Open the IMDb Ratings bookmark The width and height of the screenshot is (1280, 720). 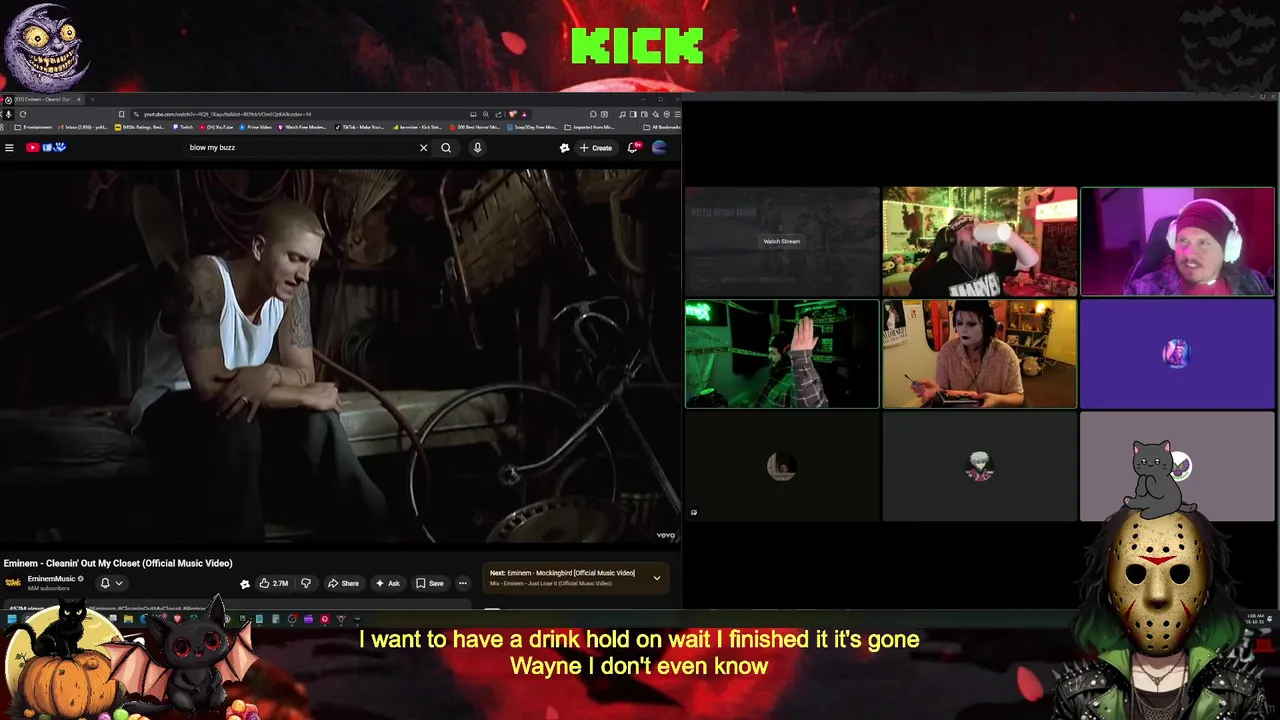[x=141, y=127]
